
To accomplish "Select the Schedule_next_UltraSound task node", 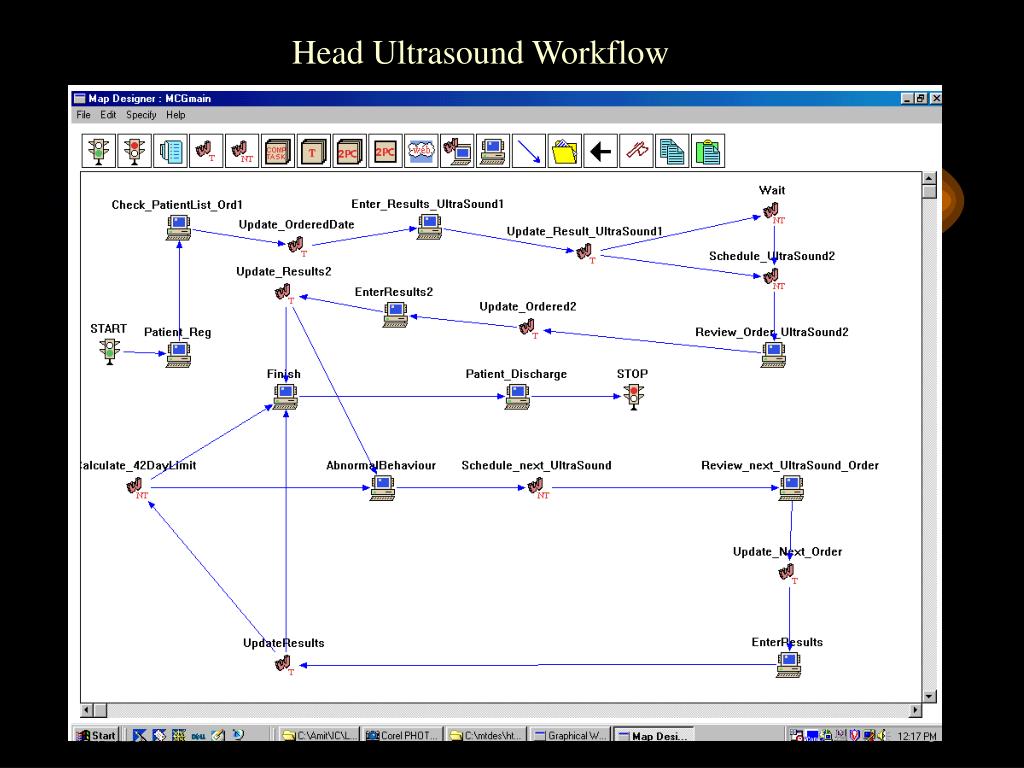I will pyautogui.click(x=537, y=488).
